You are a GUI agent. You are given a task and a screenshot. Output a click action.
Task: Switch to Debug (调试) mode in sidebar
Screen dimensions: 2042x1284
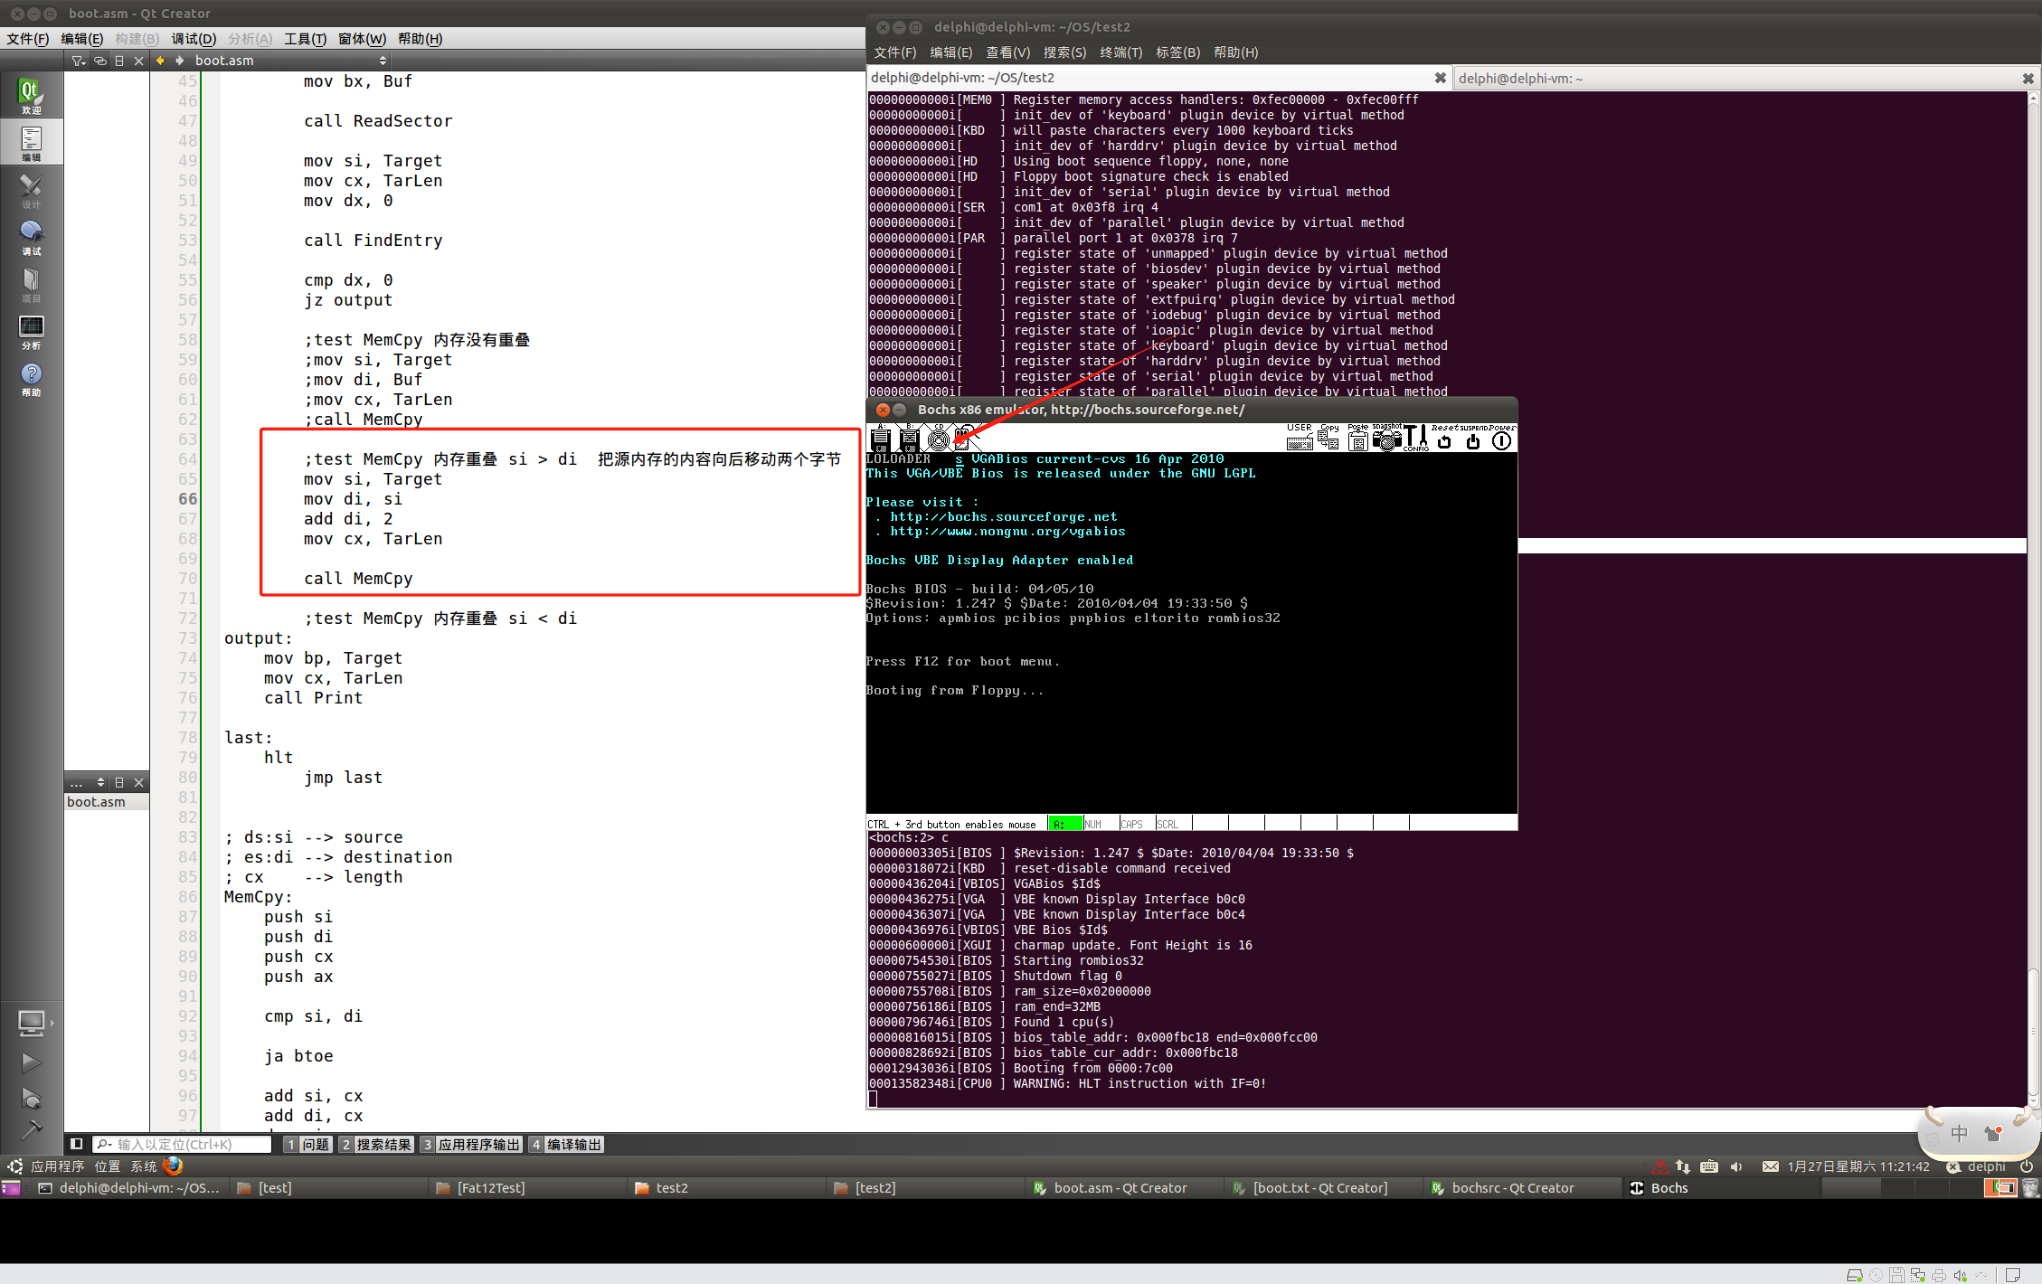pos(30,237)
